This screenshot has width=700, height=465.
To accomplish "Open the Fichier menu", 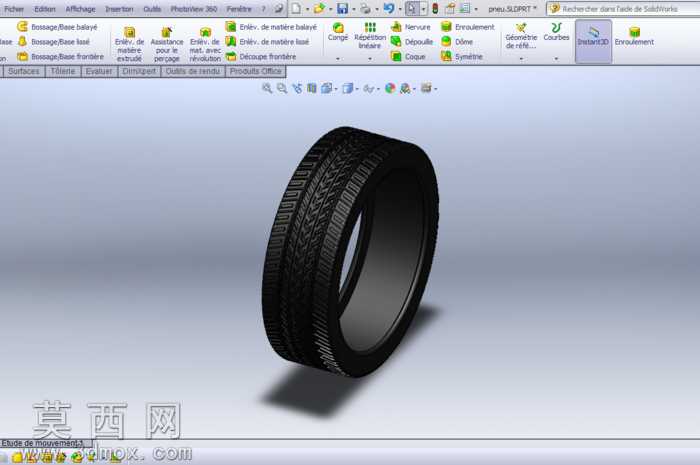I will [x=14, y=9].
